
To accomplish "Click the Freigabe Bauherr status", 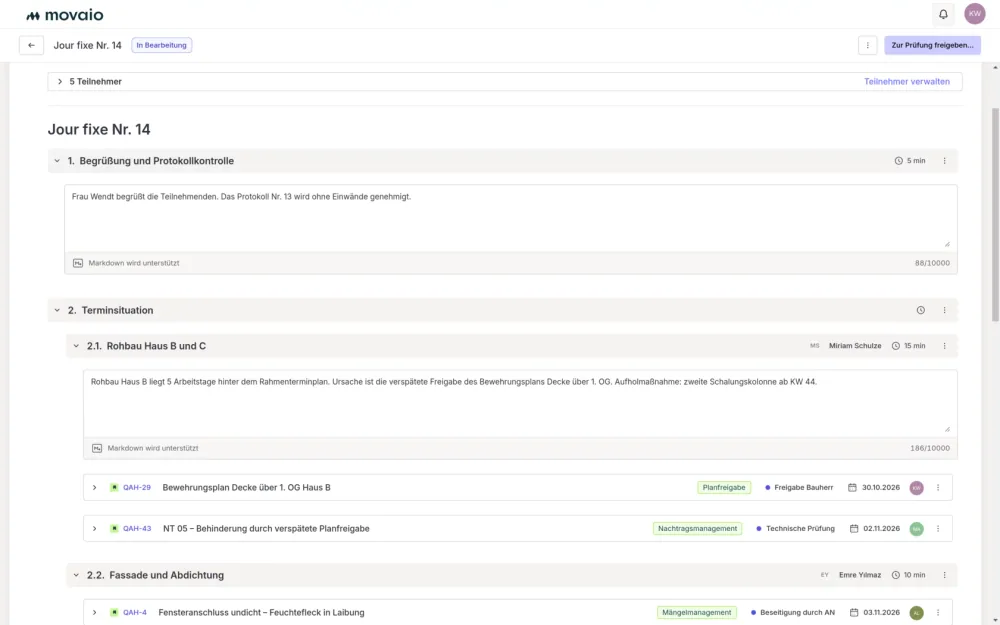I will [x=799, y=488].
